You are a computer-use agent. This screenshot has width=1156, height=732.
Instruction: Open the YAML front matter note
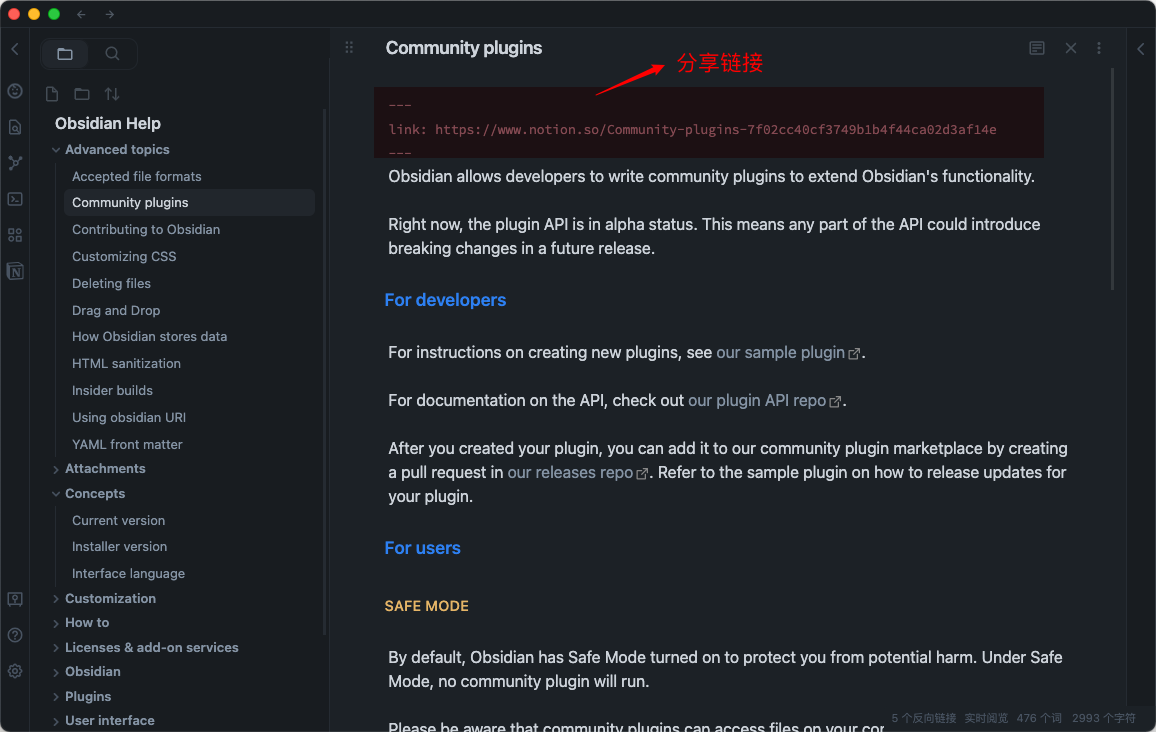127,445
